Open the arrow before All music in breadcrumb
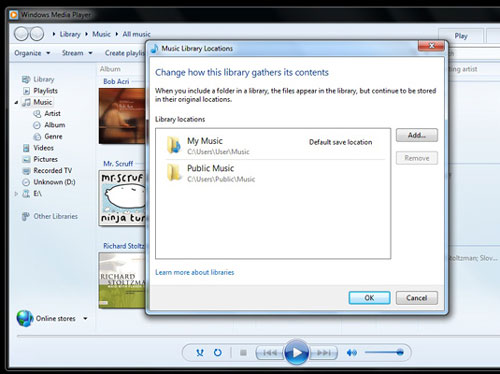This screenshot has width=500, height=374. point(117,34)
